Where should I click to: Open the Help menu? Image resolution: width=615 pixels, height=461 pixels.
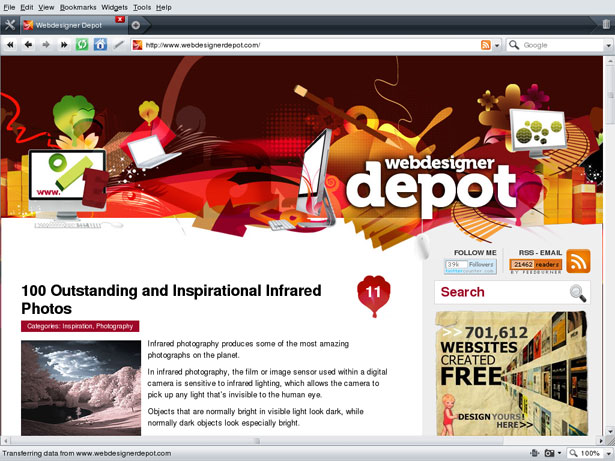[164, 7]
